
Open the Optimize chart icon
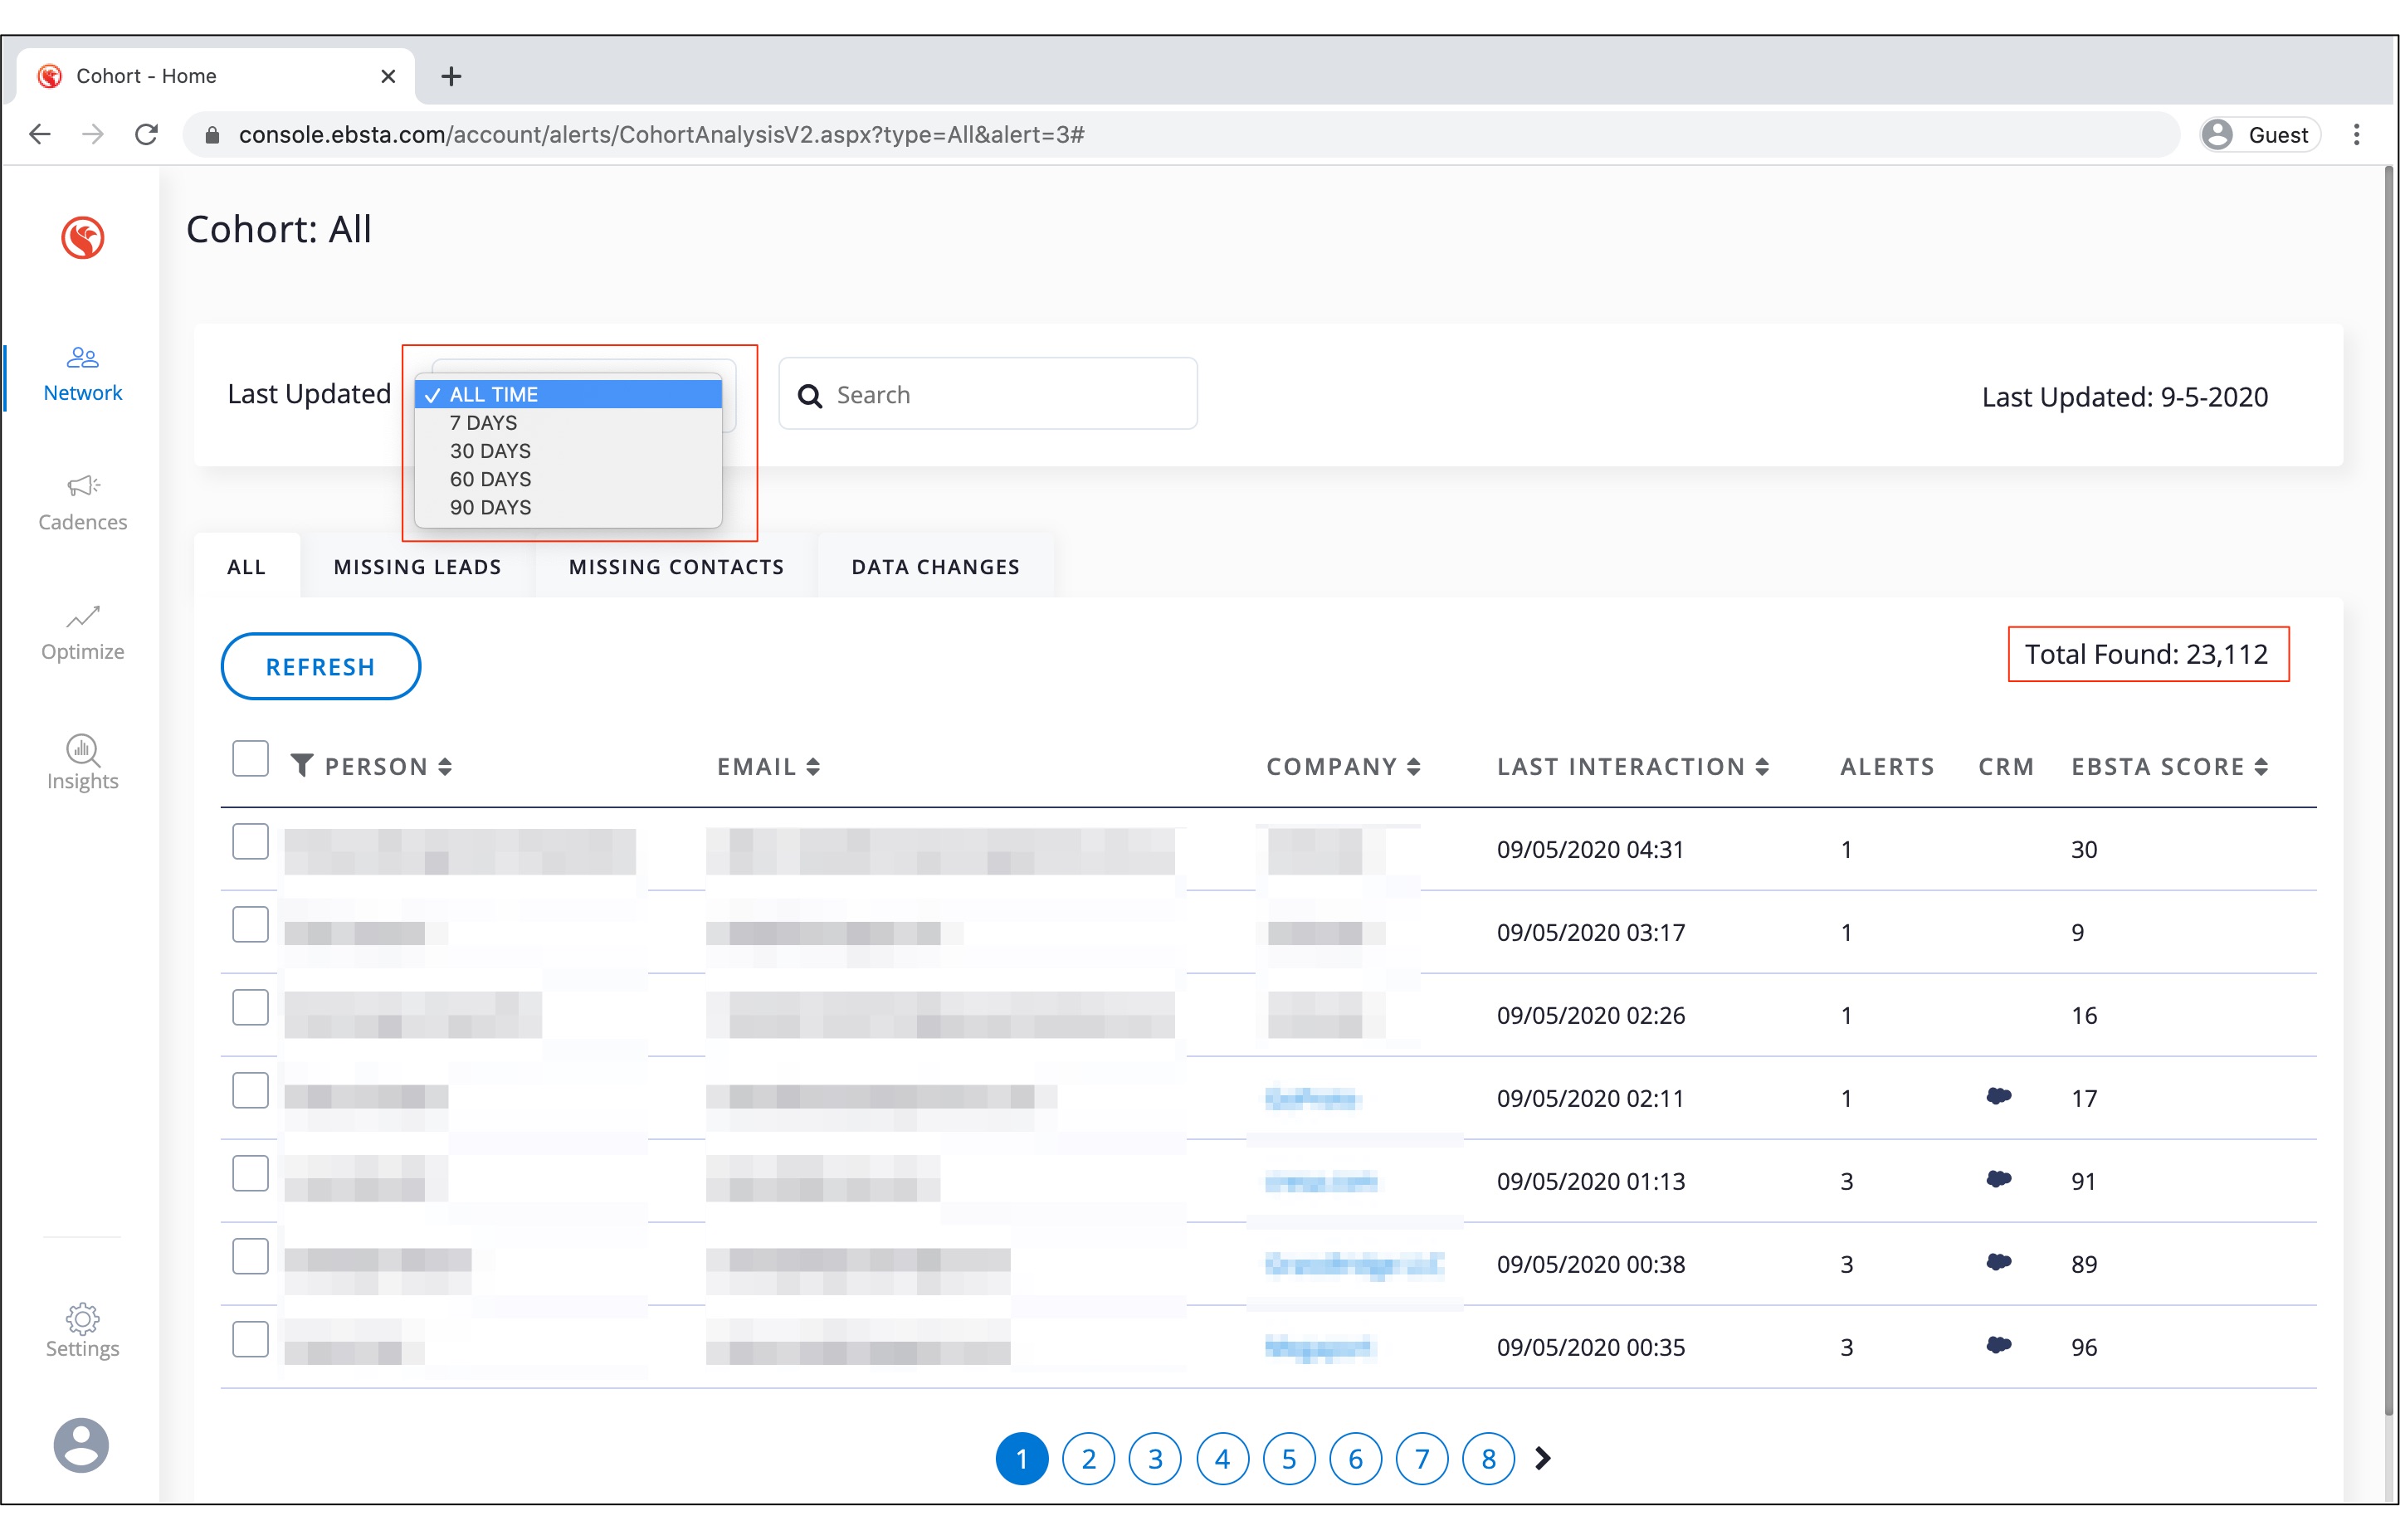coord(83,617)
